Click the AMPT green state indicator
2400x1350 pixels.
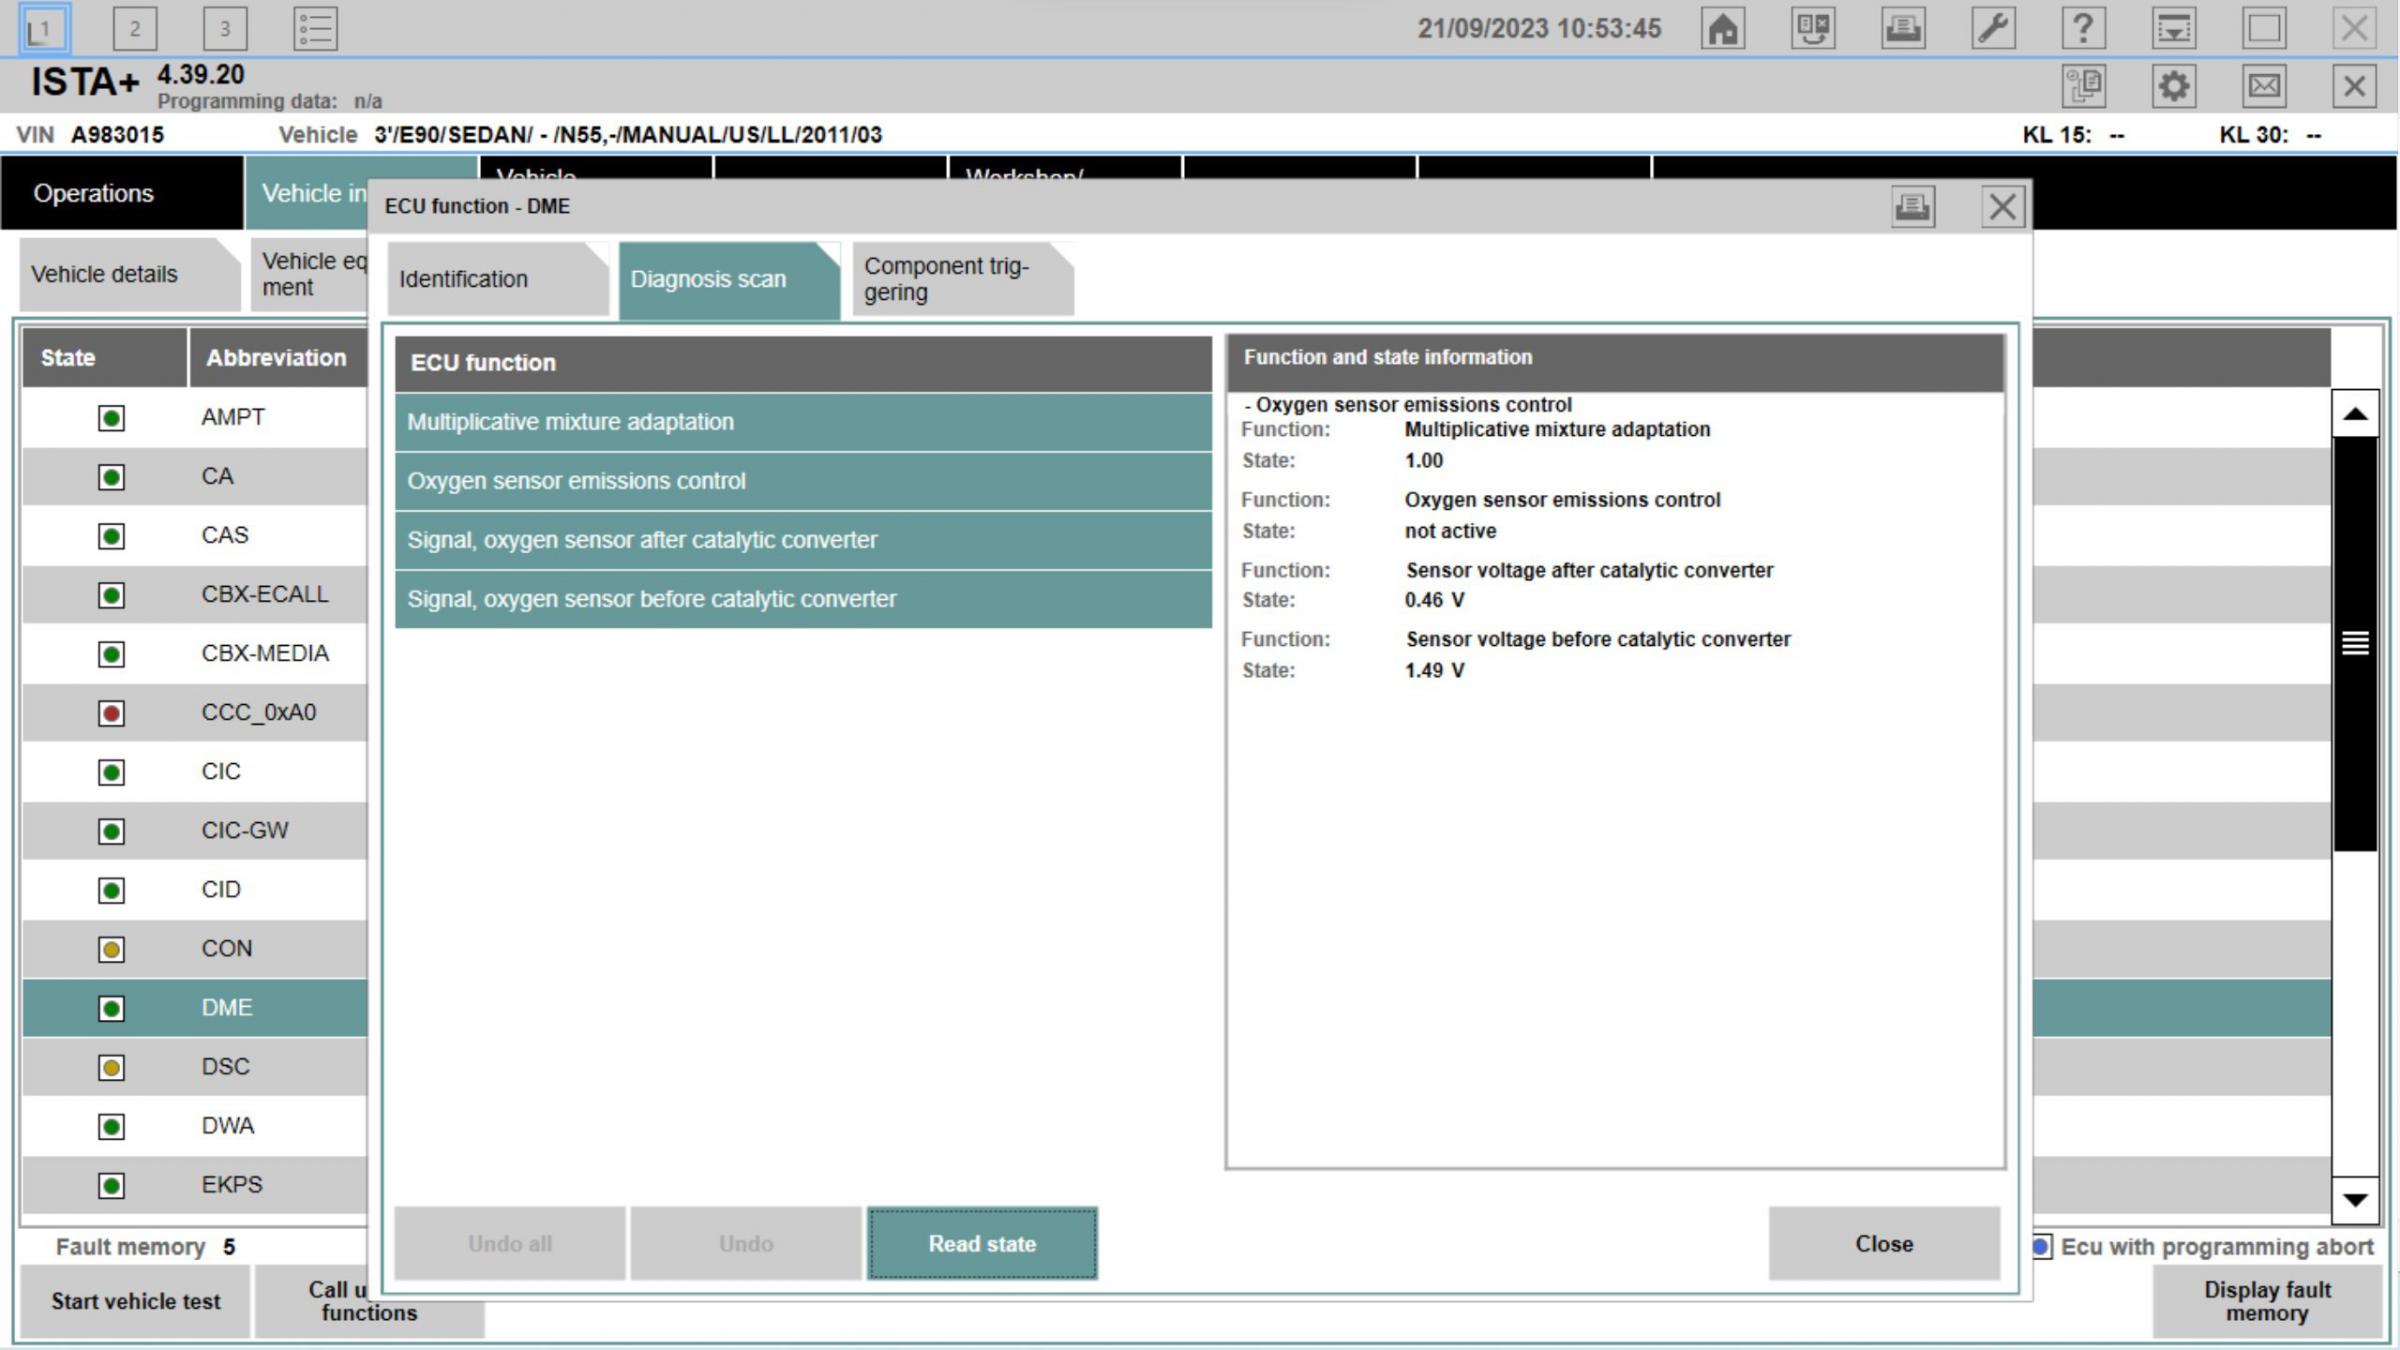click(111, 418)
